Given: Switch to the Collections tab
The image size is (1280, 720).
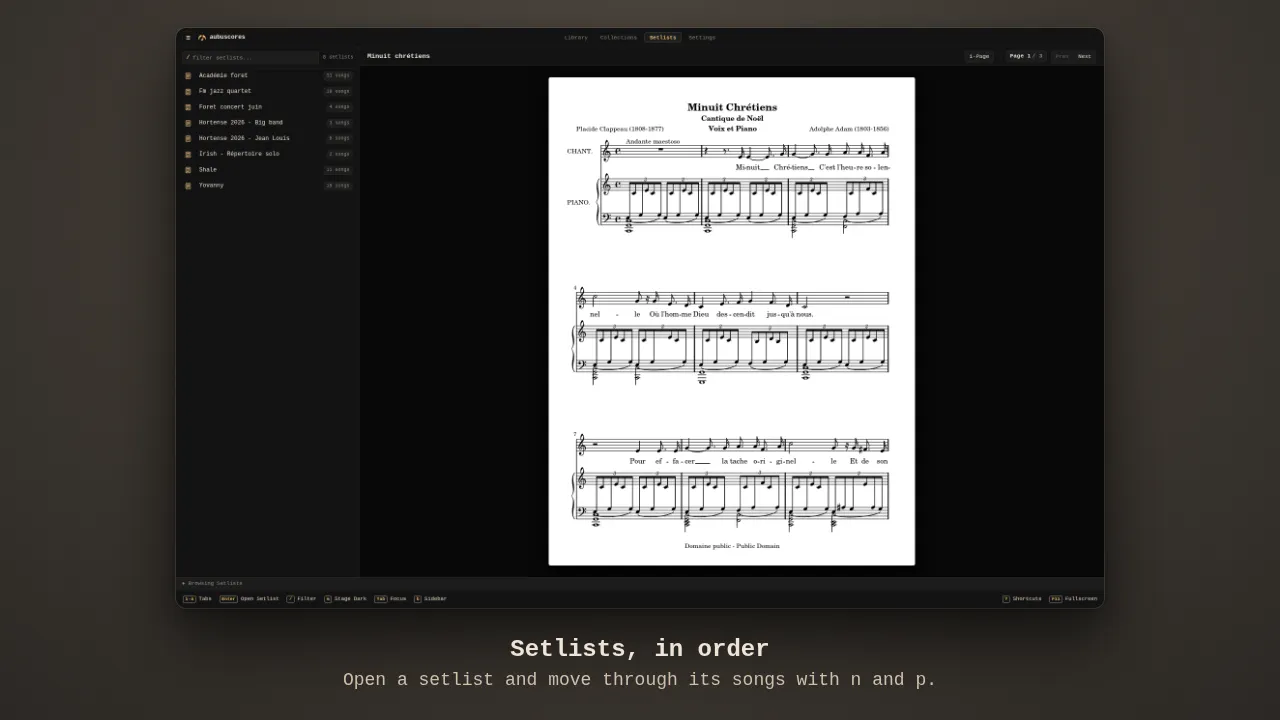Looking at the screenshot, I should (x=618, y=38).
